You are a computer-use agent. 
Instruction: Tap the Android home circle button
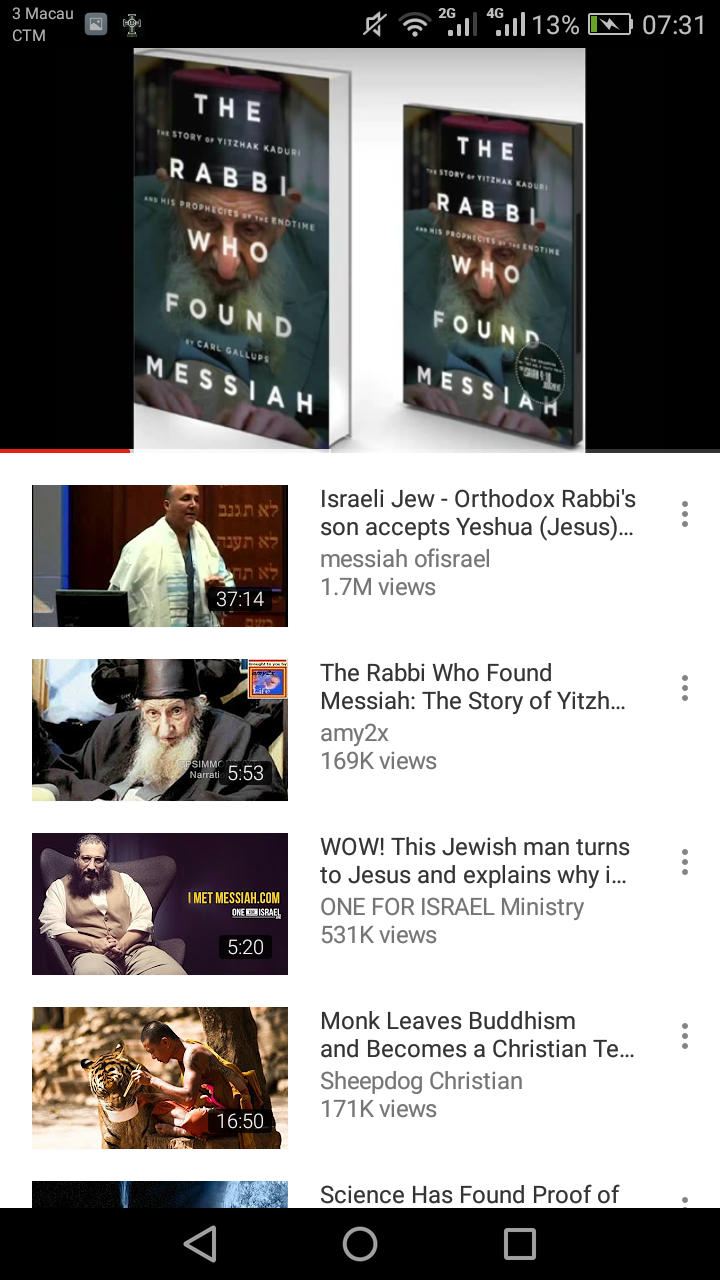click(360, 1244)
